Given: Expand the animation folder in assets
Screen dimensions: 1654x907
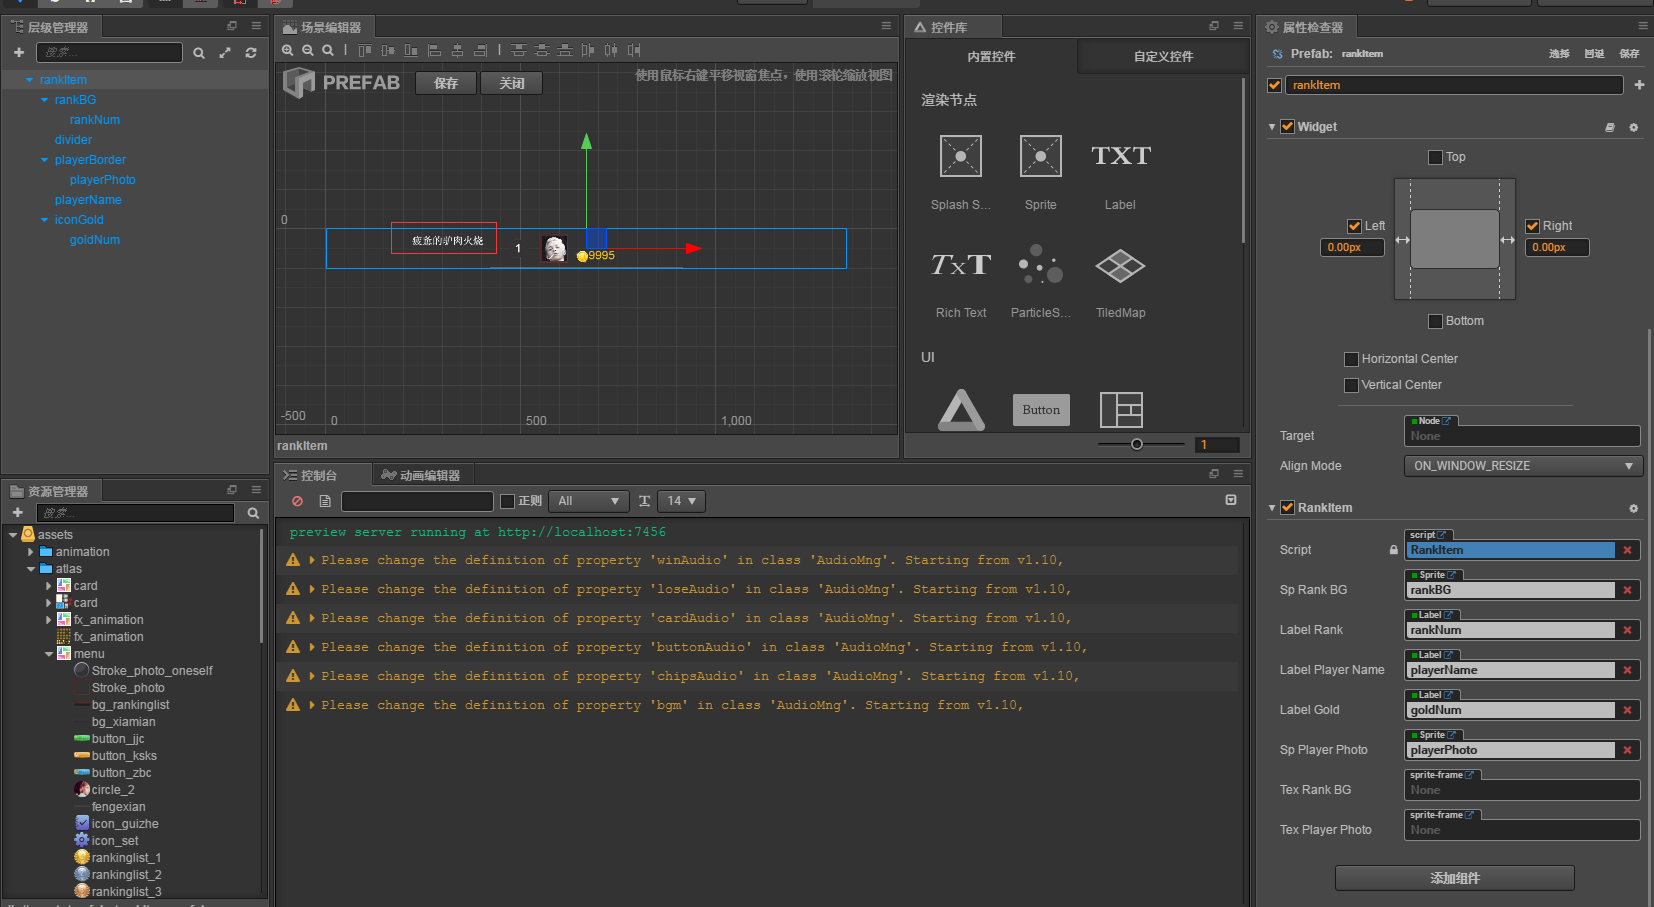Looking at the screenshot, I should (x=31, y=552).
